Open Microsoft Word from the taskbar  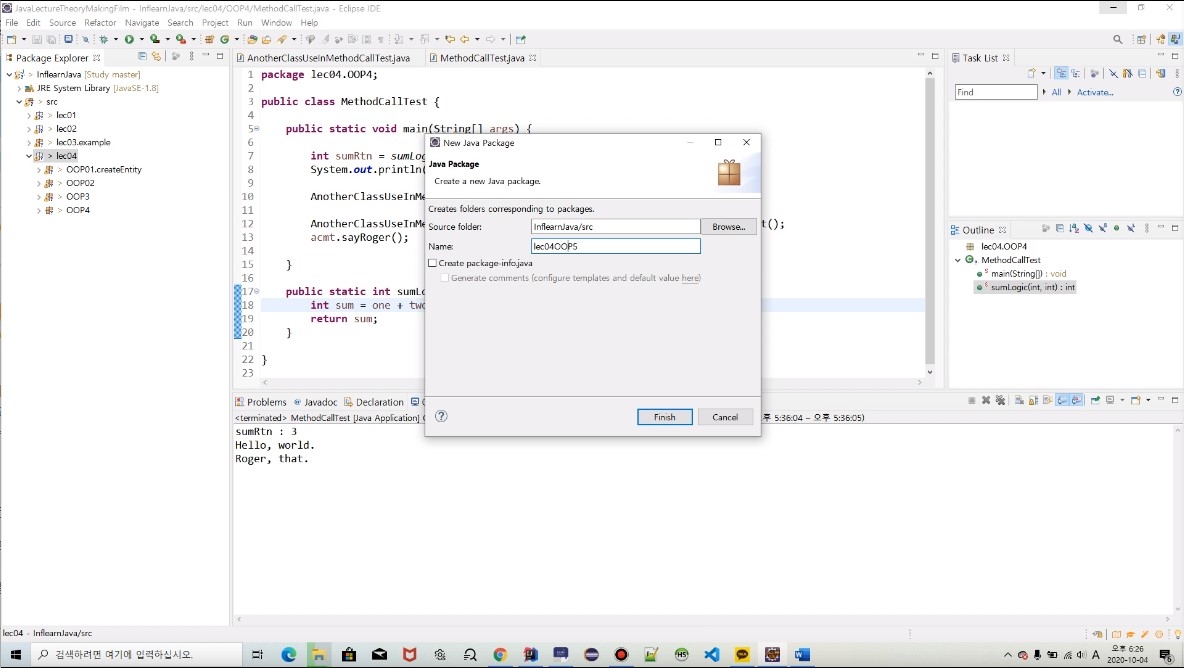[x=802, y=654]
